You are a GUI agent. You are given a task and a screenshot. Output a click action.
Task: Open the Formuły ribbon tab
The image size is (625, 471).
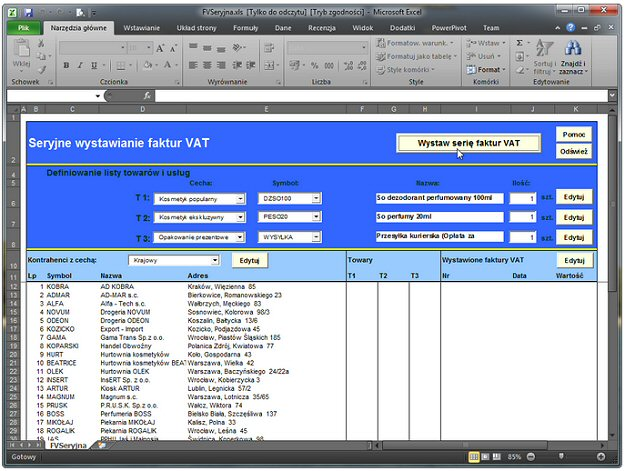245,29
